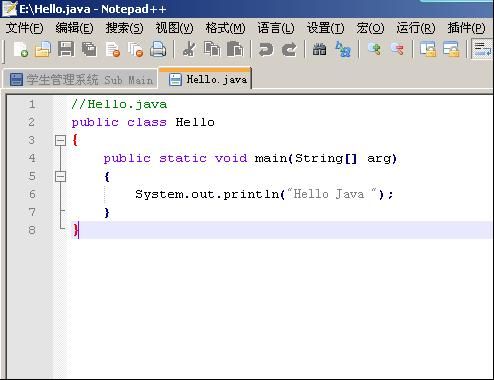494x380 pixels.
Task: Open the 文件(F) menu
Action: click(24, 28)
